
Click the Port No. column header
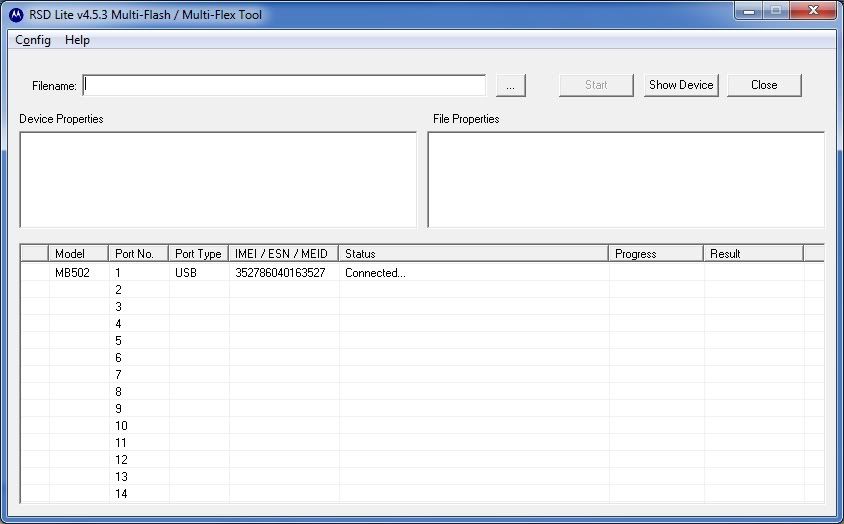[x=139, y=253]
